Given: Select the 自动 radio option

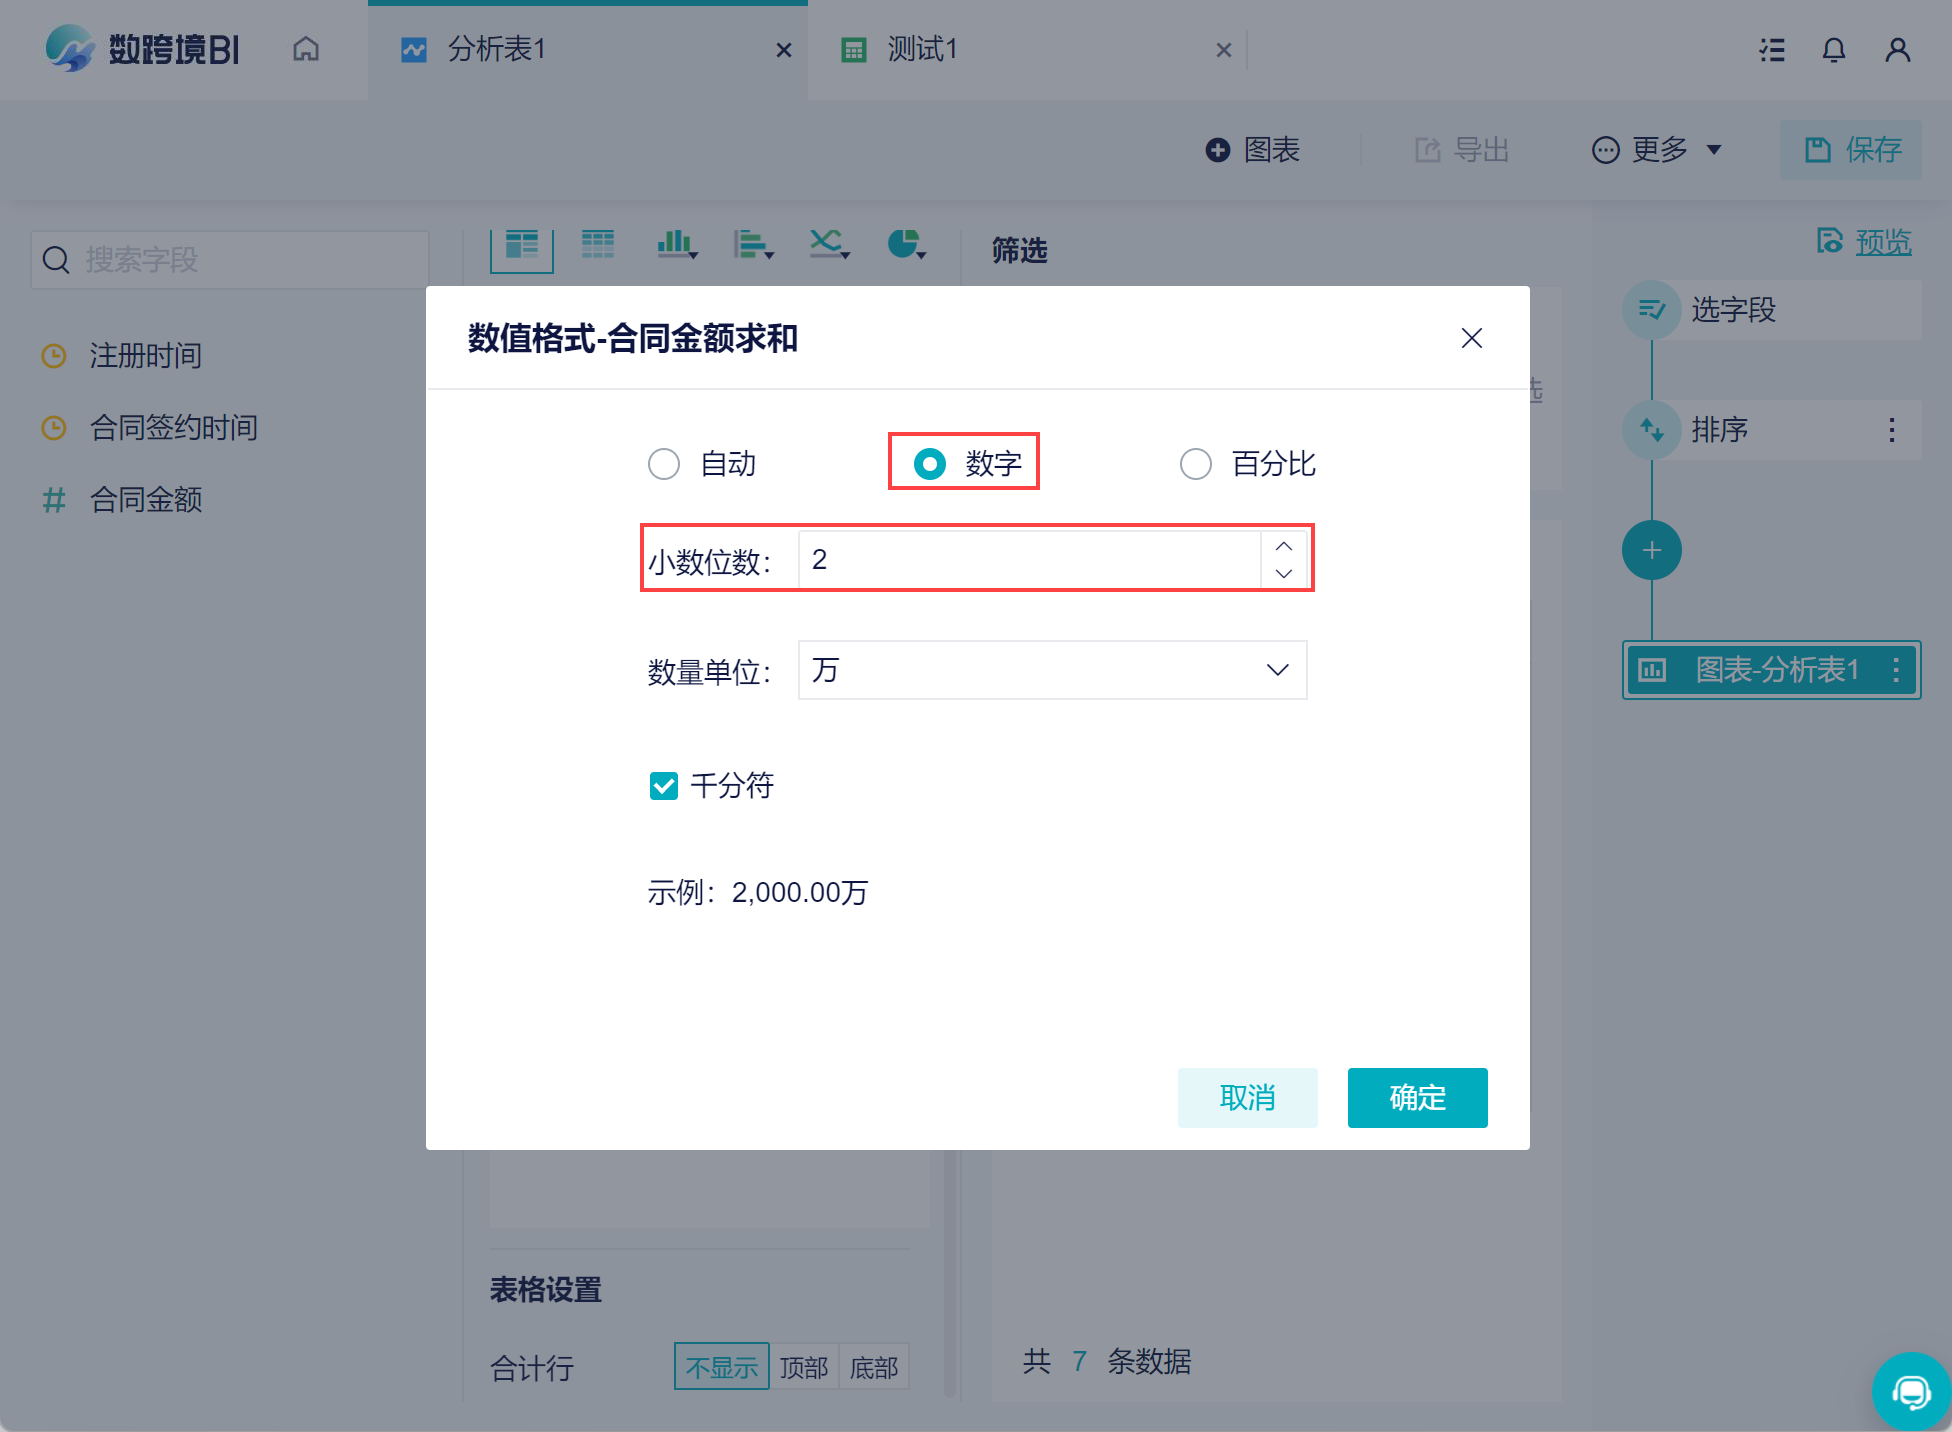Looking at the screenshot, I should point(664,464).
